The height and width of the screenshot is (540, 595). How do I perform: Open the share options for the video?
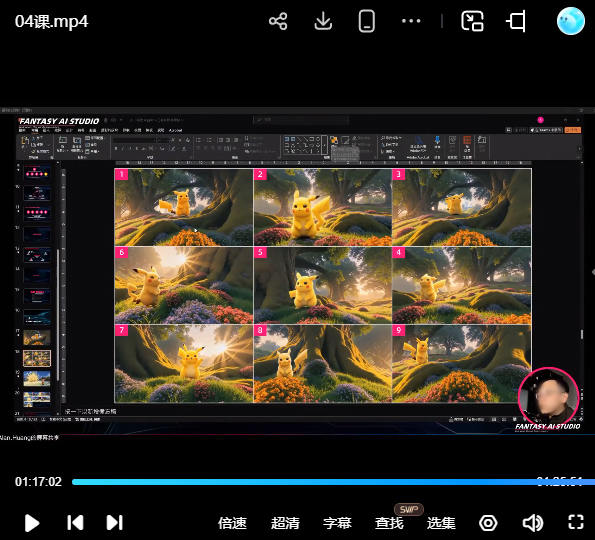coord(278,21)
